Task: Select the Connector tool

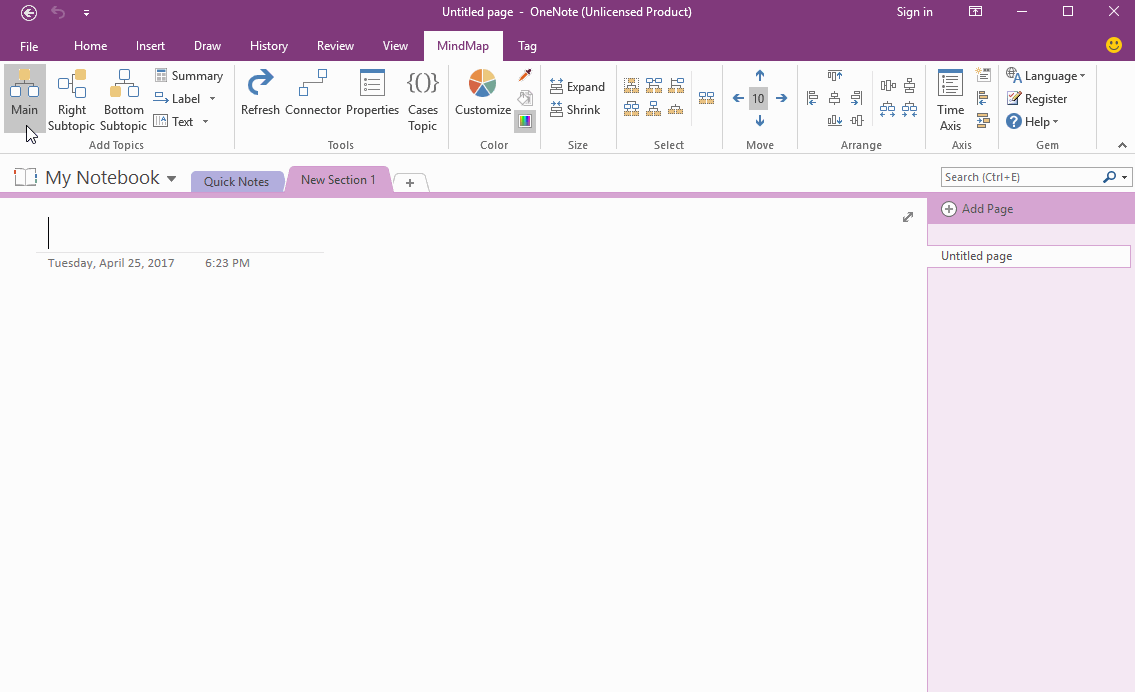Action: 313,93
